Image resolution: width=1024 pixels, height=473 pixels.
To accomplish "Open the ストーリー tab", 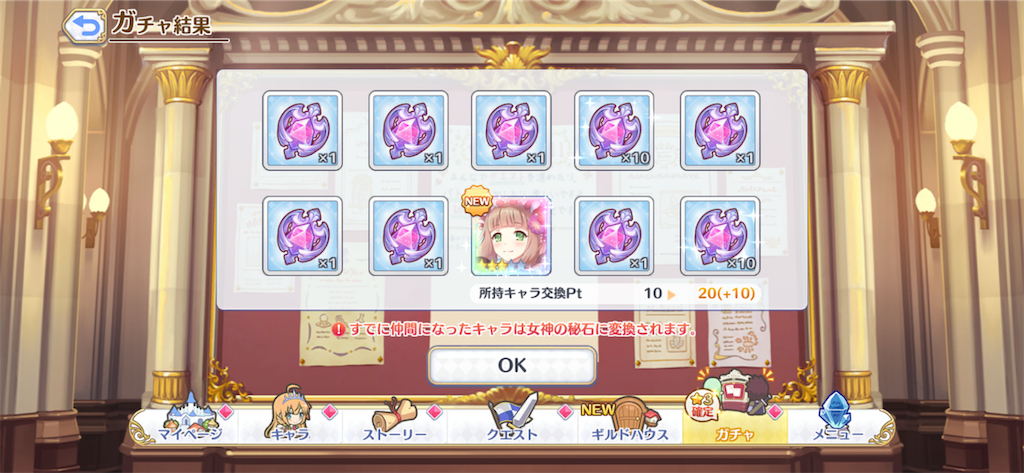I will pyautogui.click(x=392, y=423).
